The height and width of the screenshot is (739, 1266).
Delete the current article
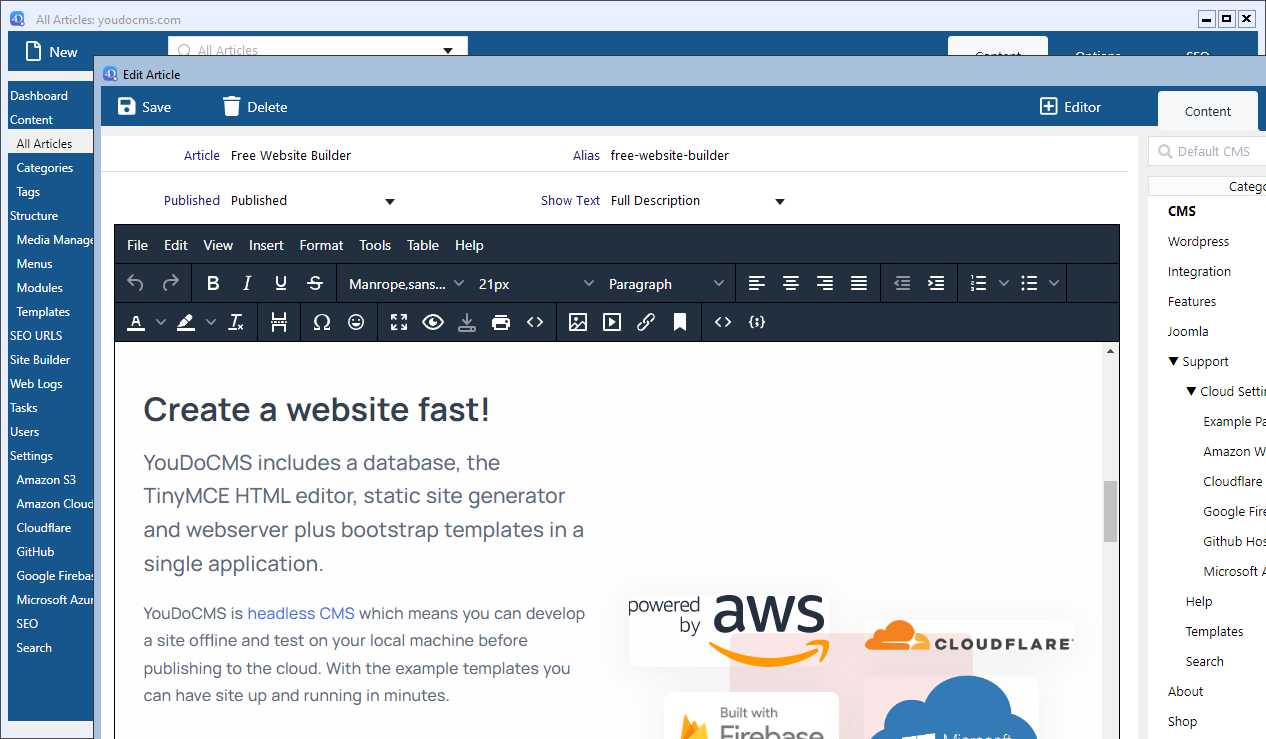(x=254, y=107)
